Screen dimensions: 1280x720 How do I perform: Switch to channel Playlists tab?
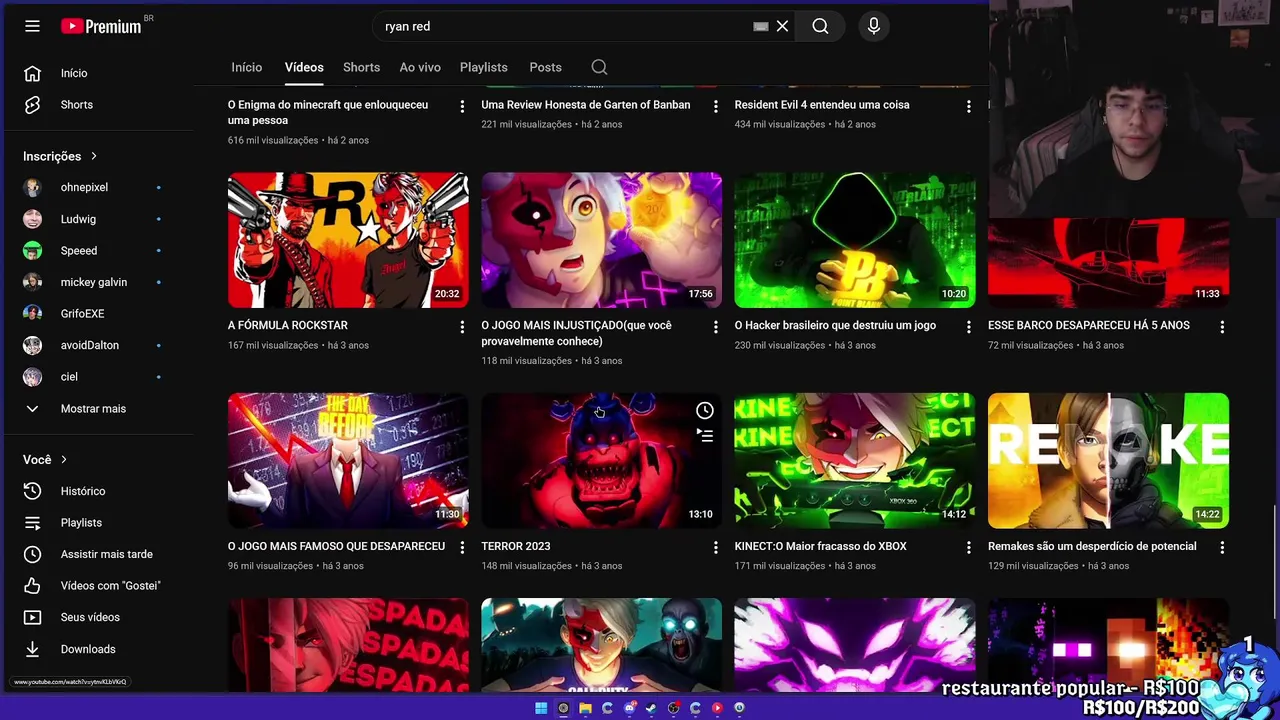pos(484,67)
